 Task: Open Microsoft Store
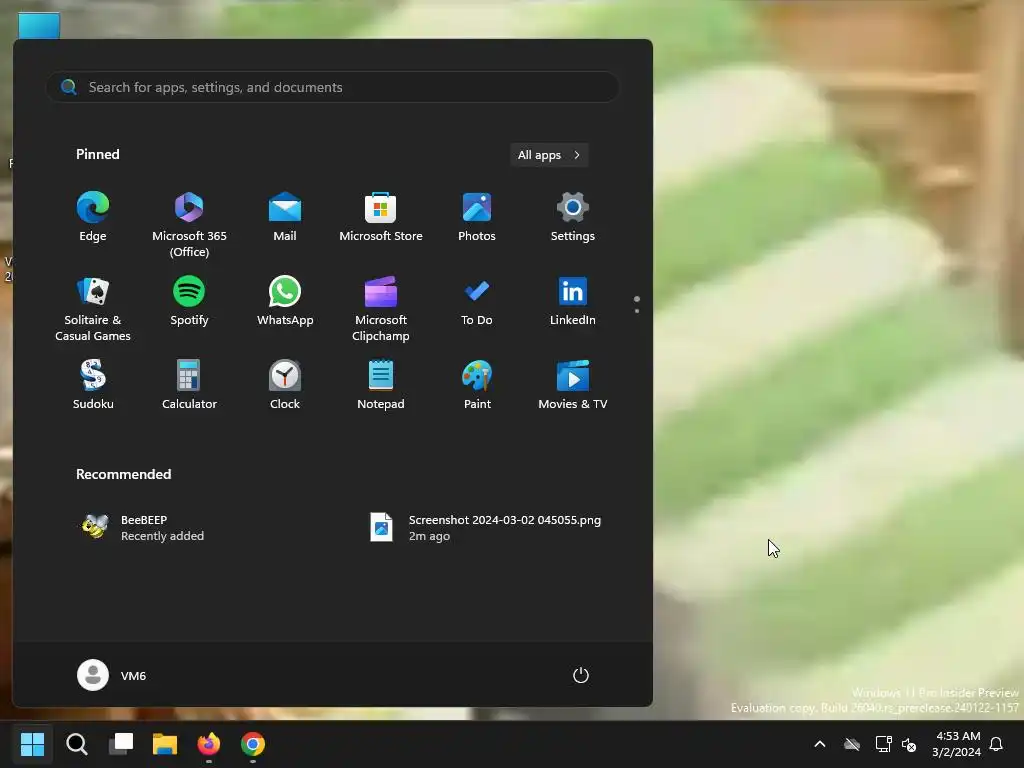point(381,218)
